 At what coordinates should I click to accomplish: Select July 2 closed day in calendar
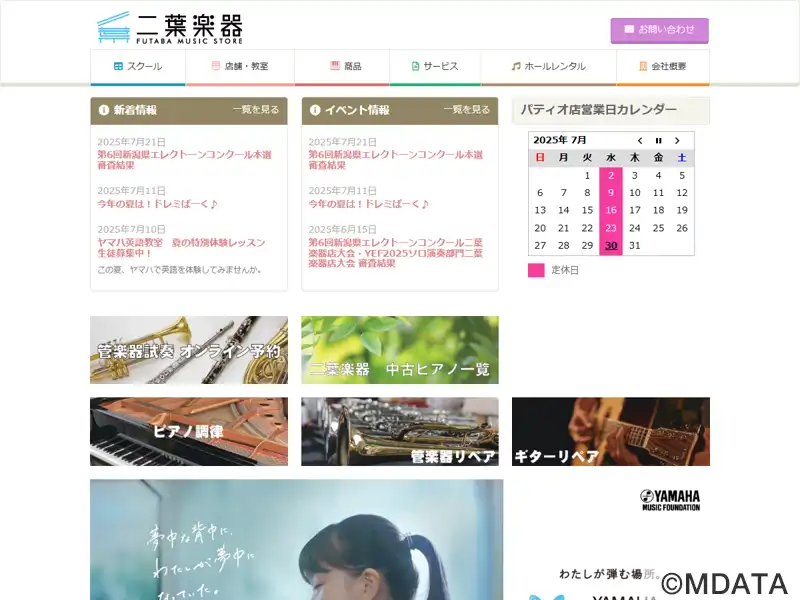point(611,176)
